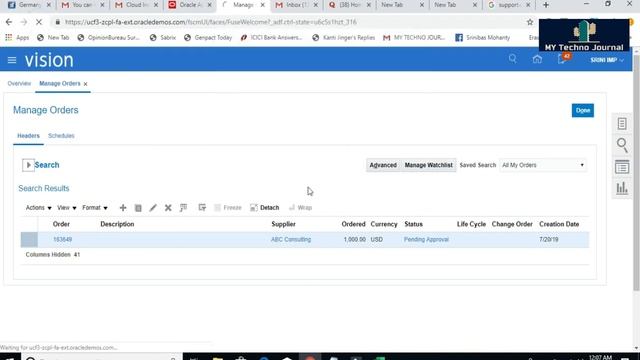
Task: Click the Wrap toolbar button
Action: pos(300,208)
